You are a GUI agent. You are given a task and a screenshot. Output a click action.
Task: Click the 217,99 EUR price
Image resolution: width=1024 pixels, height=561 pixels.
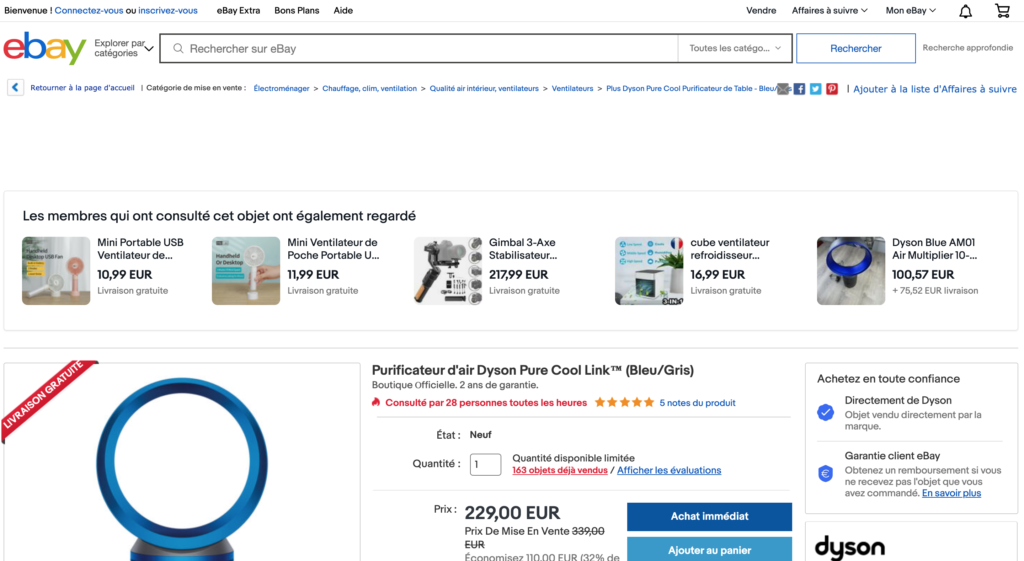tap(519, 275)
